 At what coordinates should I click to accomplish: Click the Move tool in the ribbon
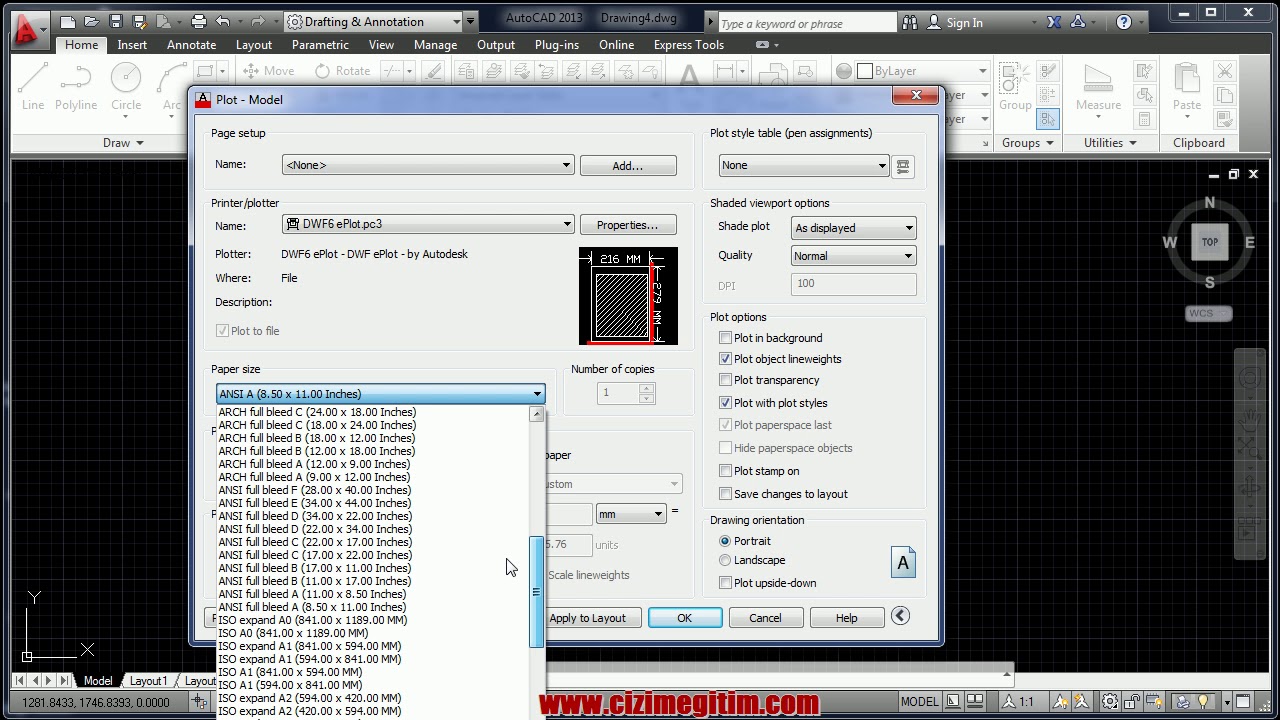(x=270, y=71)
